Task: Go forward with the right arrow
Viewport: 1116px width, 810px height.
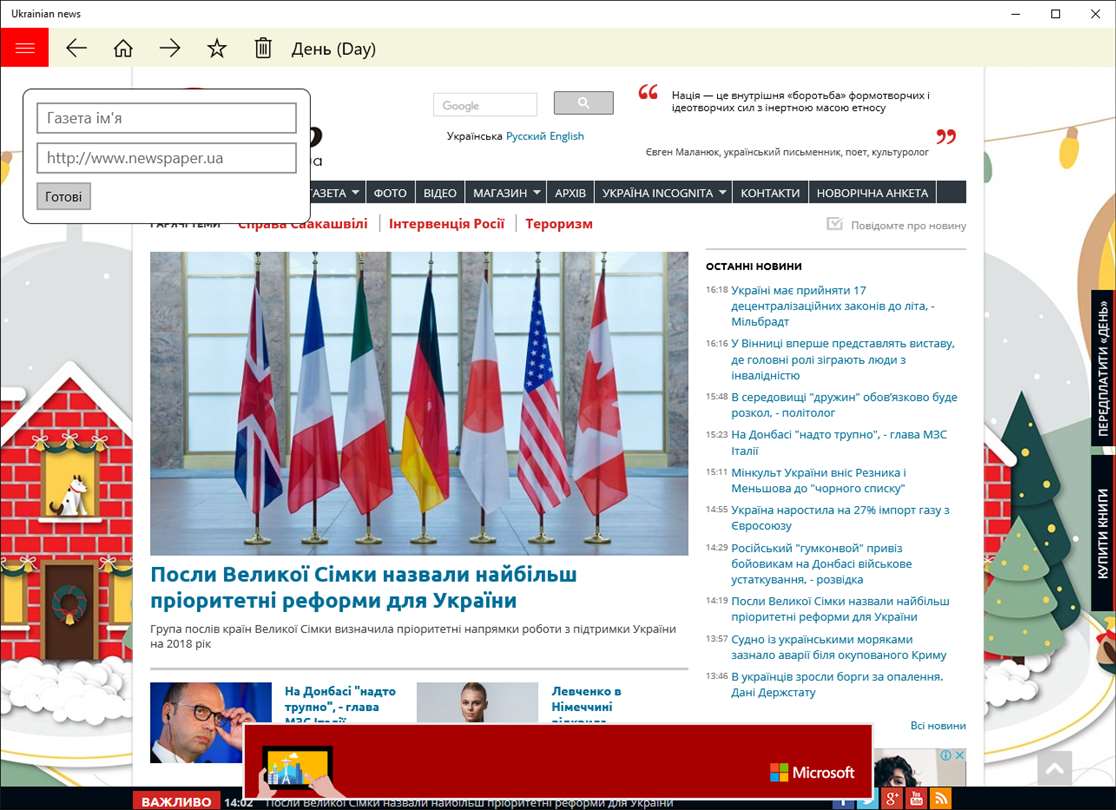Action: (170, 48)
